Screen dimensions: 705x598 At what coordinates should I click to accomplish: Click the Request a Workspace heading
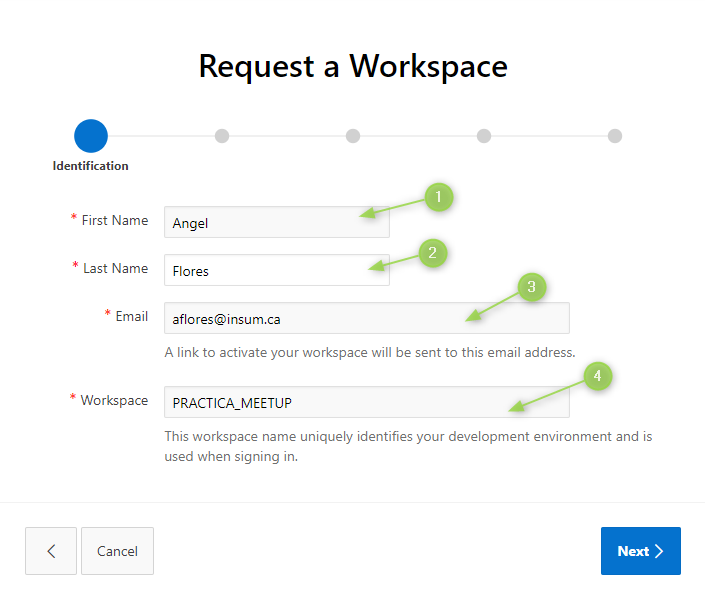point(353,66)
